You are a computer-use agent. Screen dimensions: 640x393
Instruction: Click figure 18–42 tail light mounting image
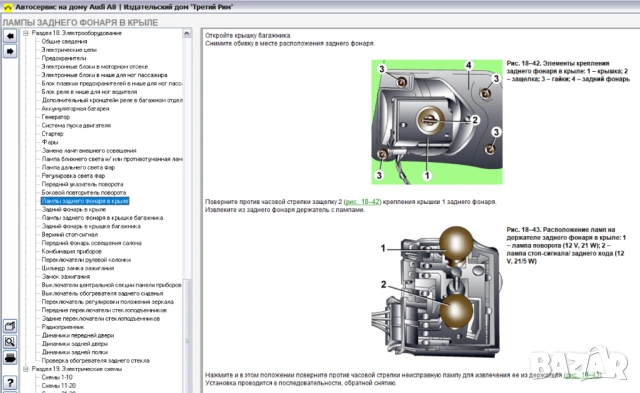[437, 122]
